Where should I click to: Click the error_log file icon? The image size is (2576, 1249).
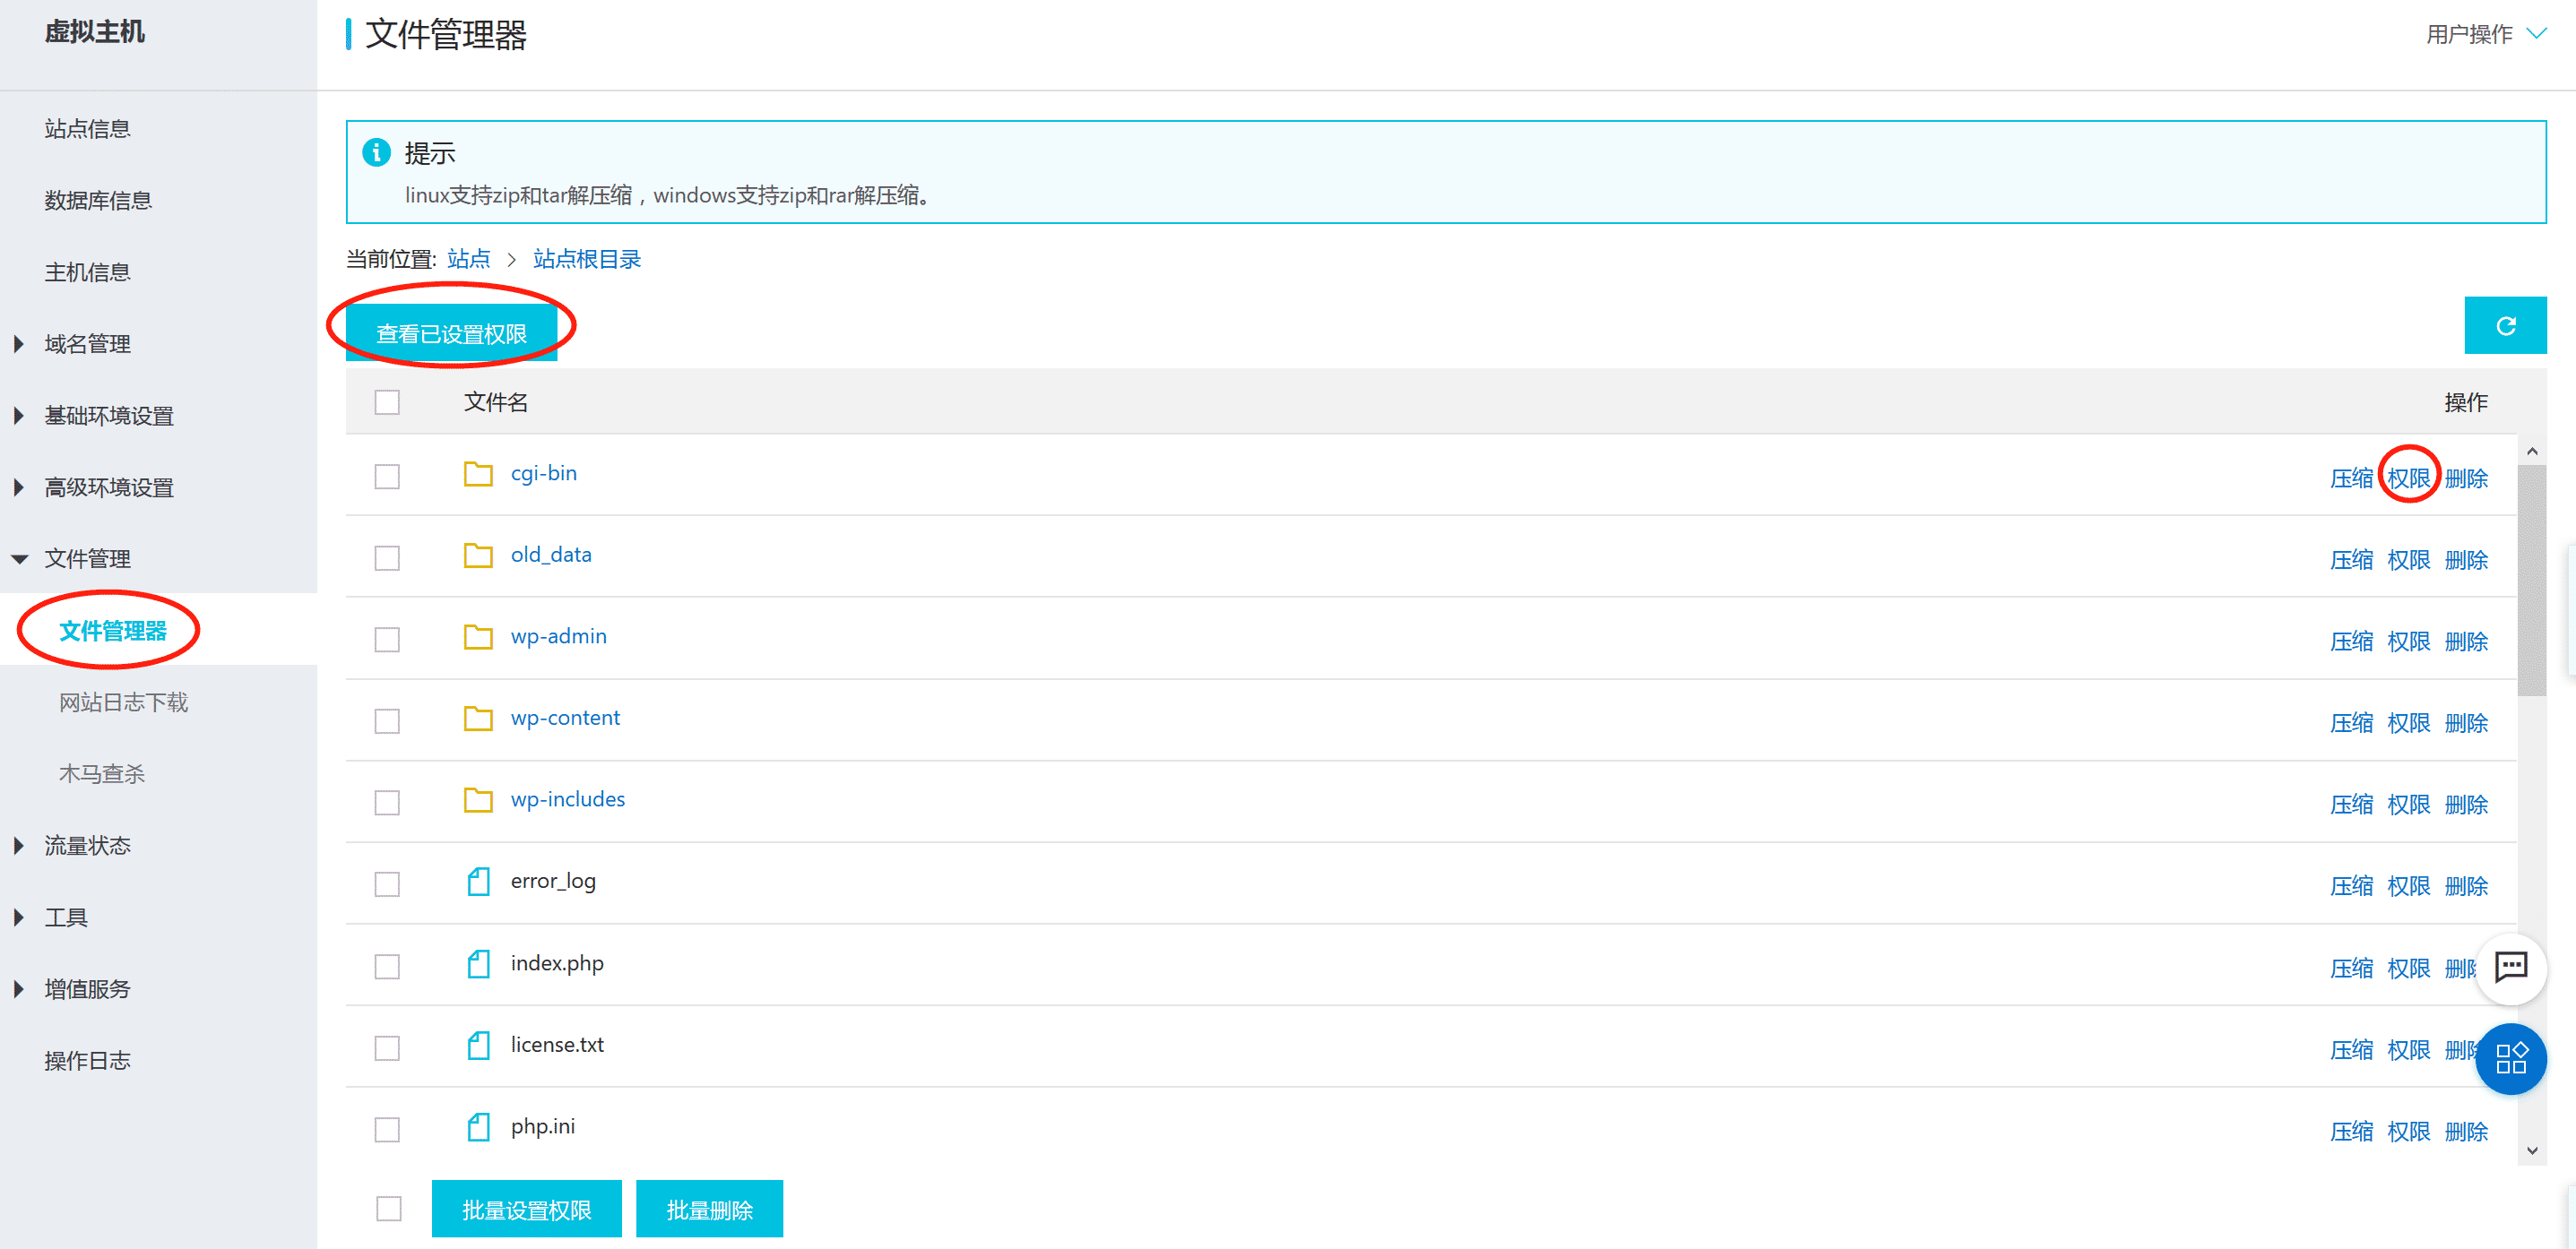tap(479, 882)
